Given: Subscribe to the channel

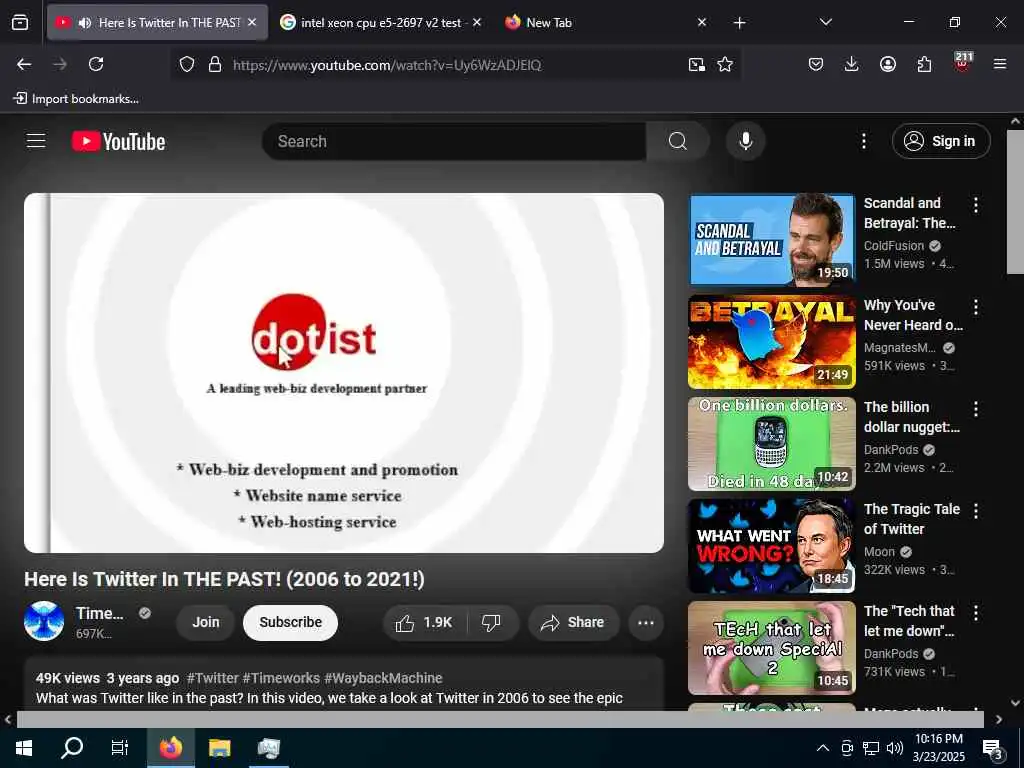Looking at the screenshot, I should point(291,622).
